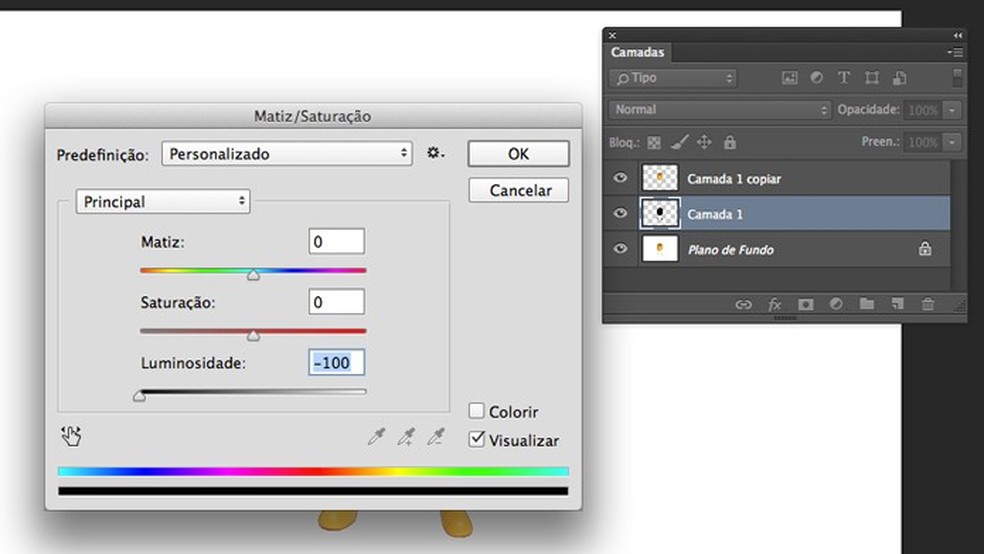Lock transparent pixels in Camadas panel

pyautogui.click(x=654, y=142)
